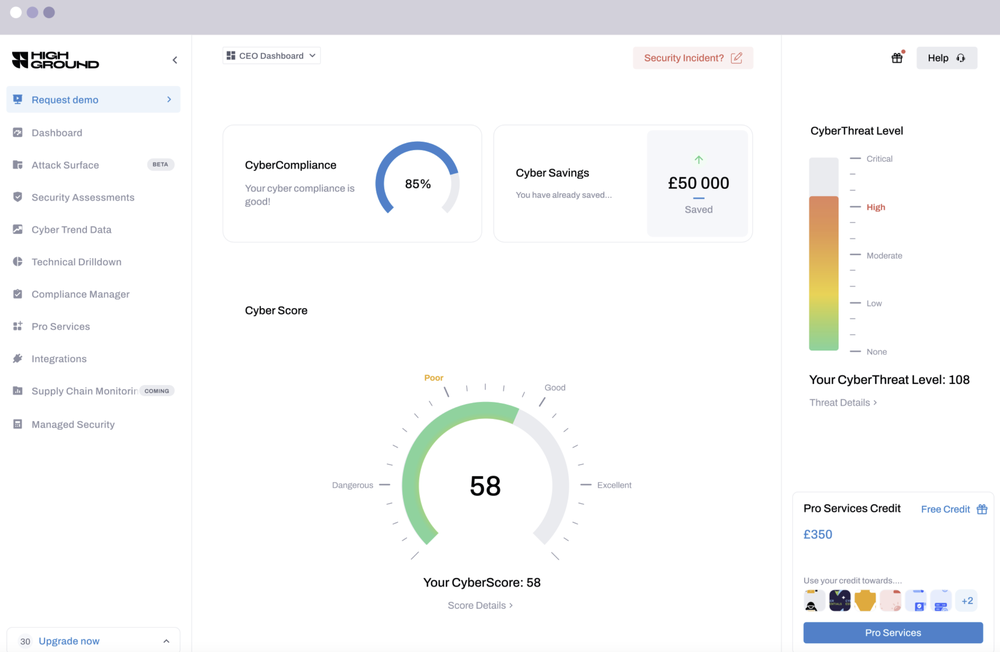Click the Free Credit gift icon
The height and width of the screenshot is (652, 1000).
(x=982, y=509)
